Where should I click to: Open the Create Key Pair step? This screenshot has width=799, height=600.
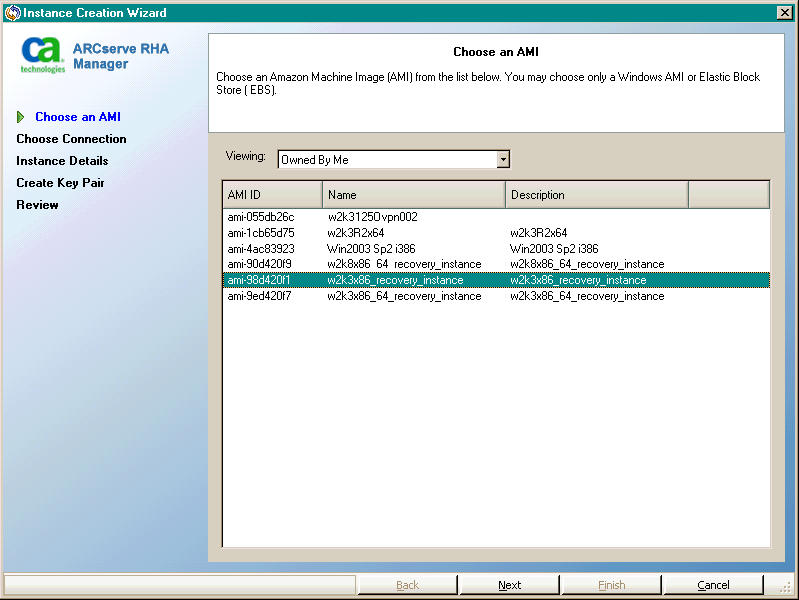click(x=60, y=183)
